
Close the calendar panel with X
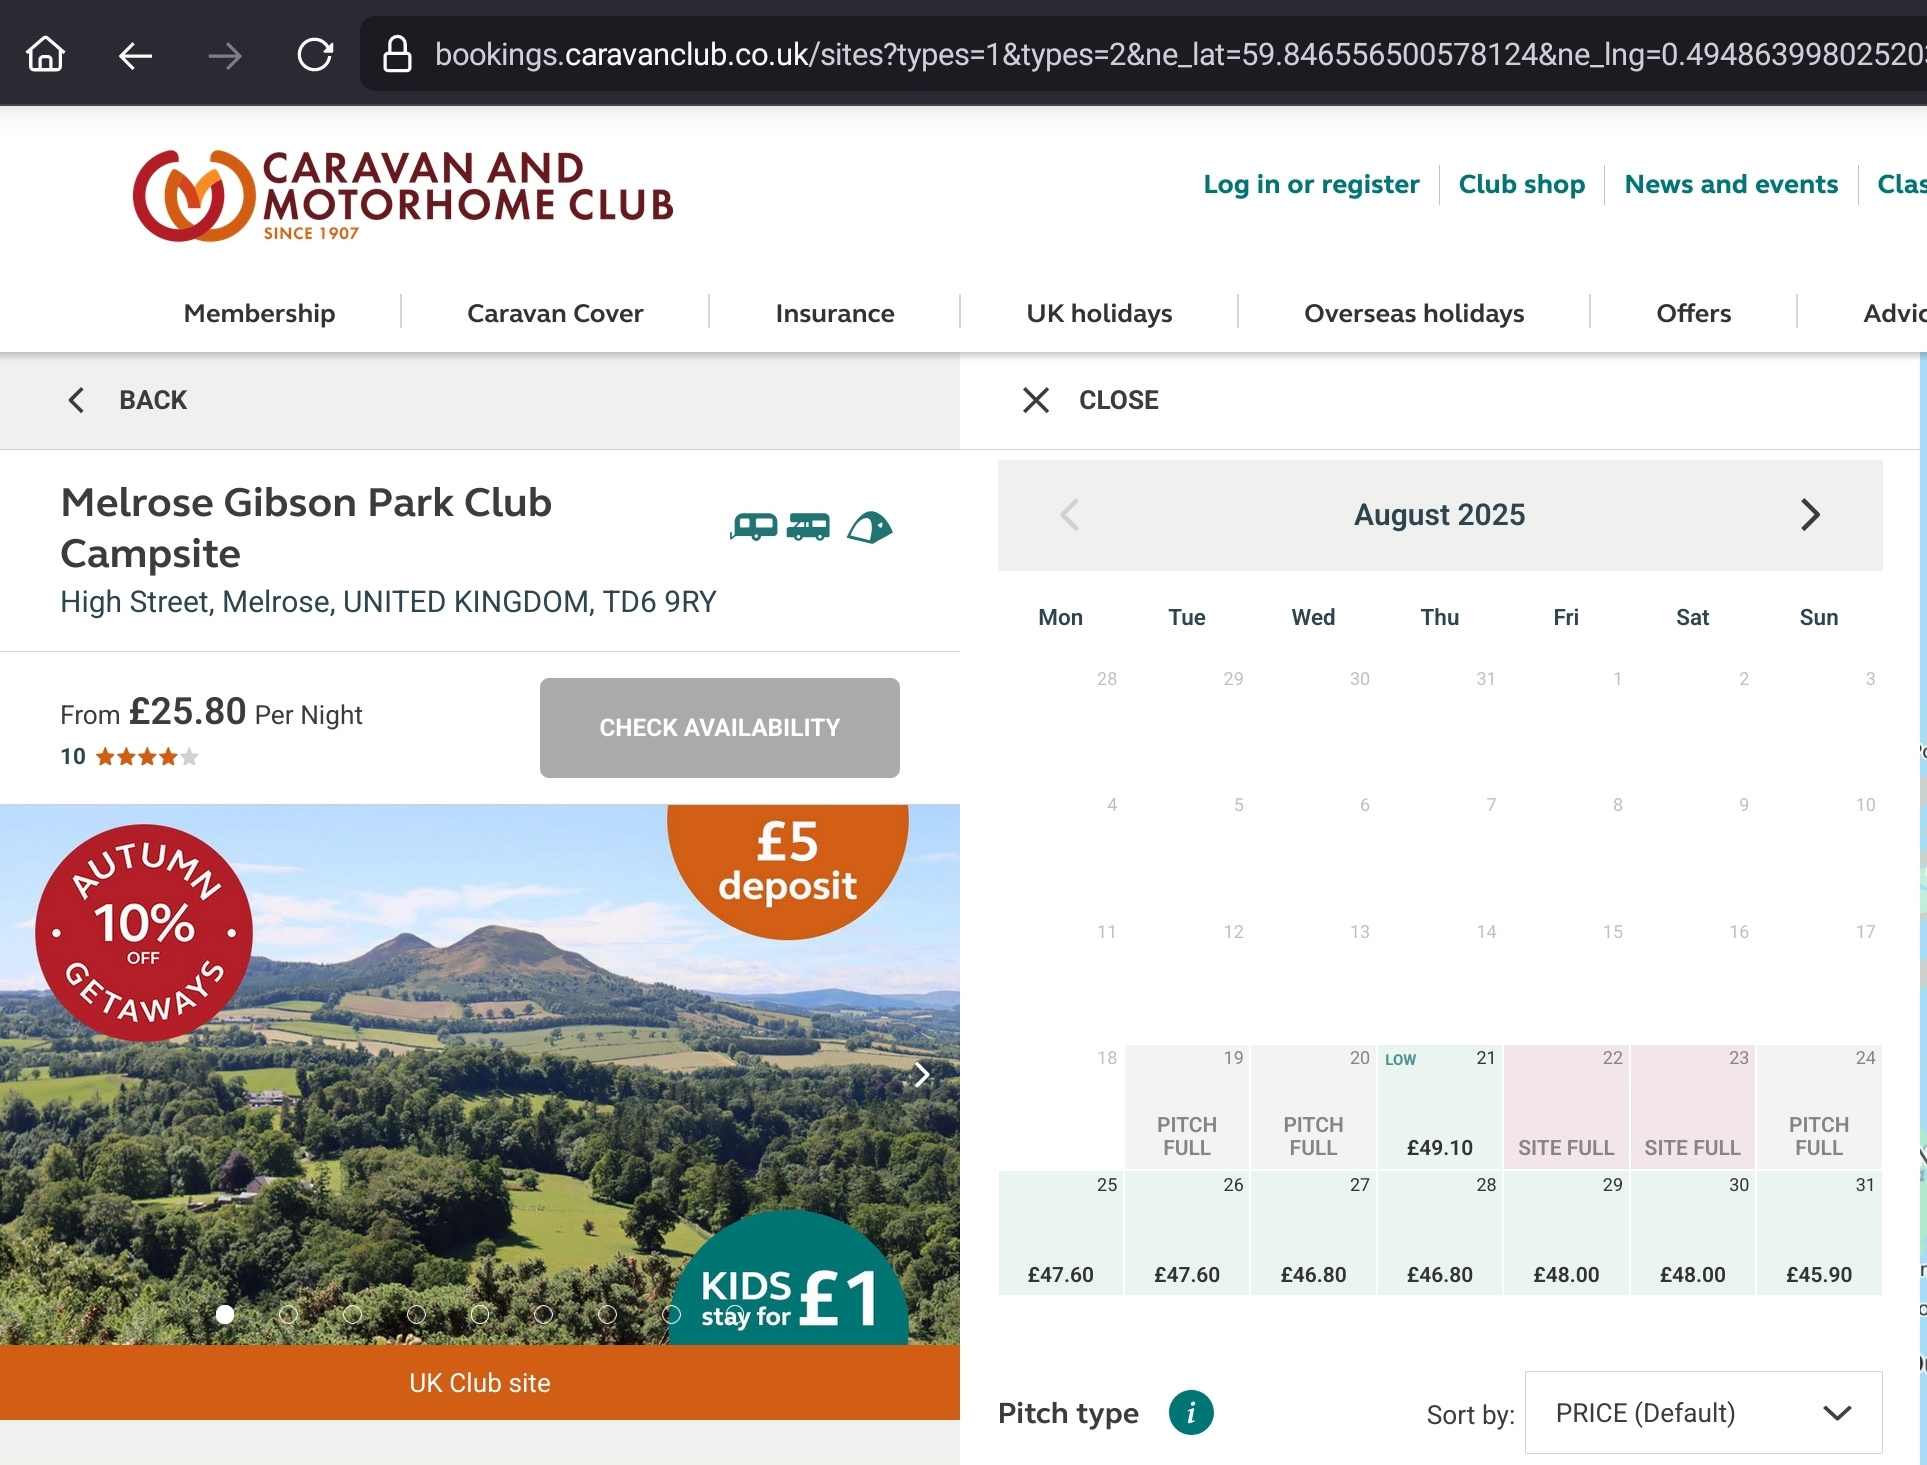[x=1036, y=400]
